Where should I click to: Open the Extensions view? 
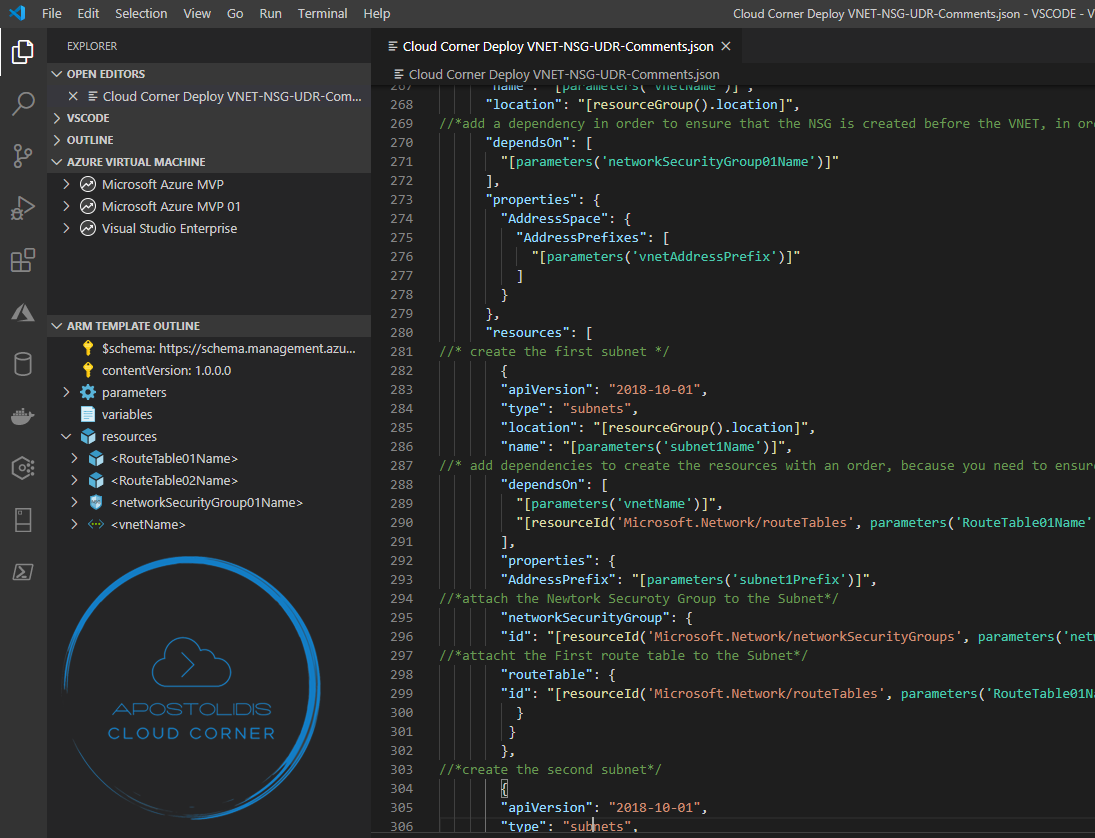[x=23, y=261]
